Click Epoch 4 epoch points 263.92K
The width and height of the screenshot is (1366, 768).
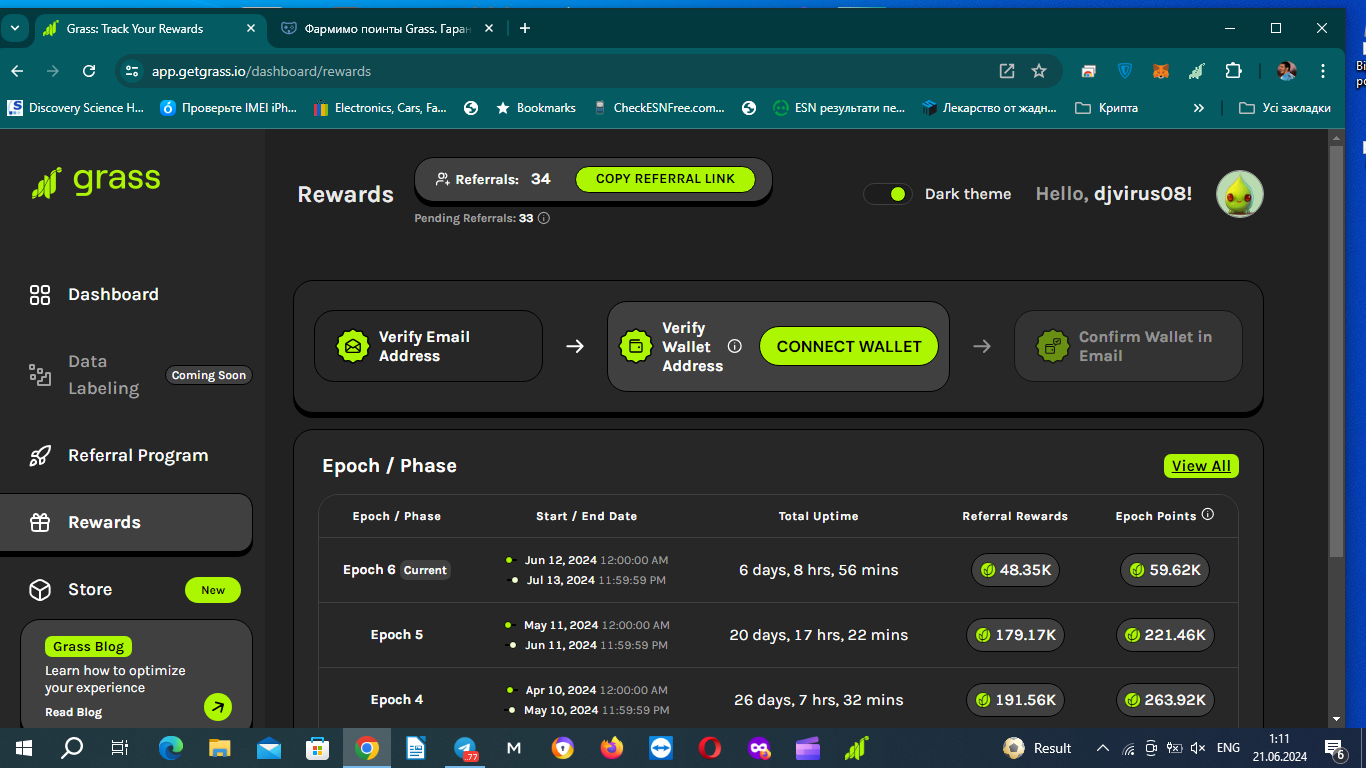(x=1165, y=700)
